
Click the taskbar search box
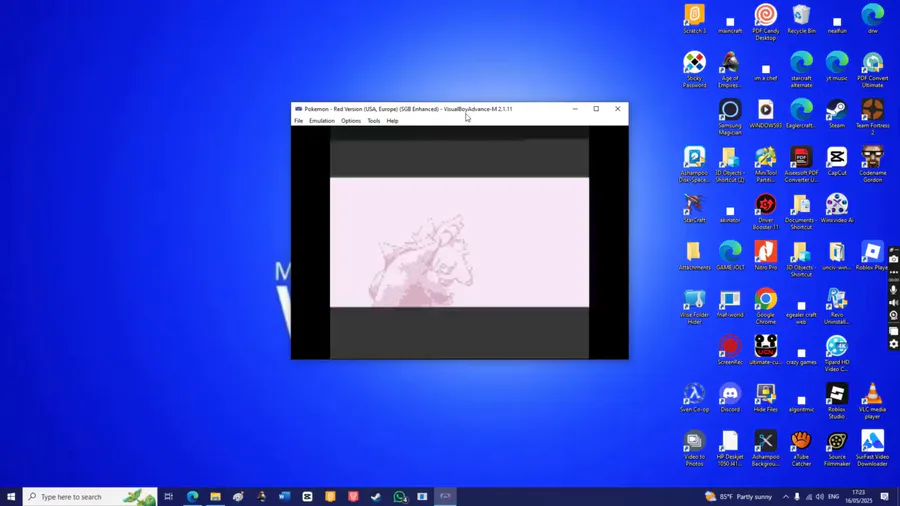click(90, 497)
